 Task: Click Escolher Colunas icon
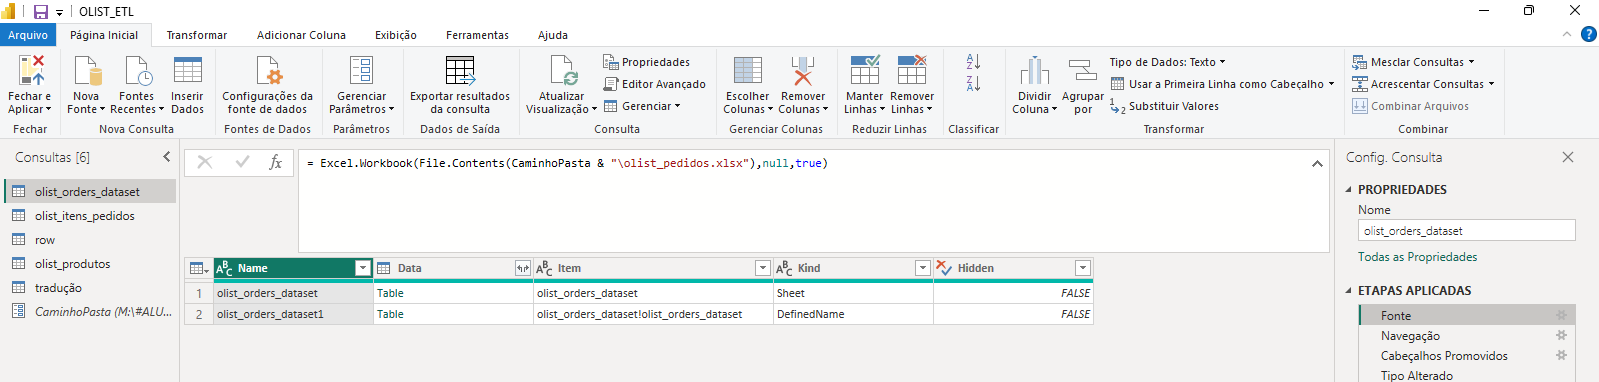pos(748,70)
